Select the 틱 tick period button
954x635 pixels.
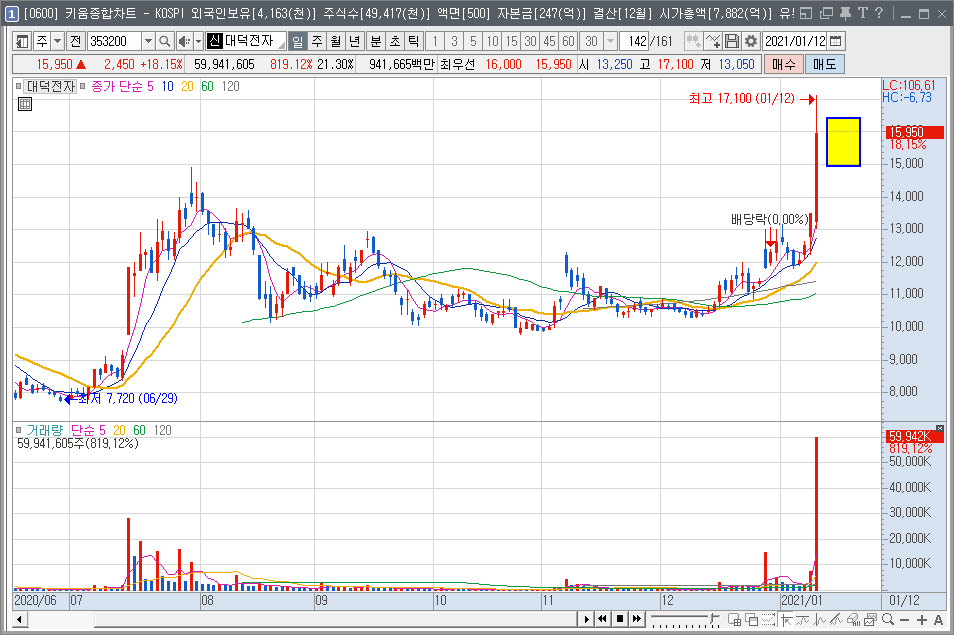pyautogui.click(x=414, y=41)
